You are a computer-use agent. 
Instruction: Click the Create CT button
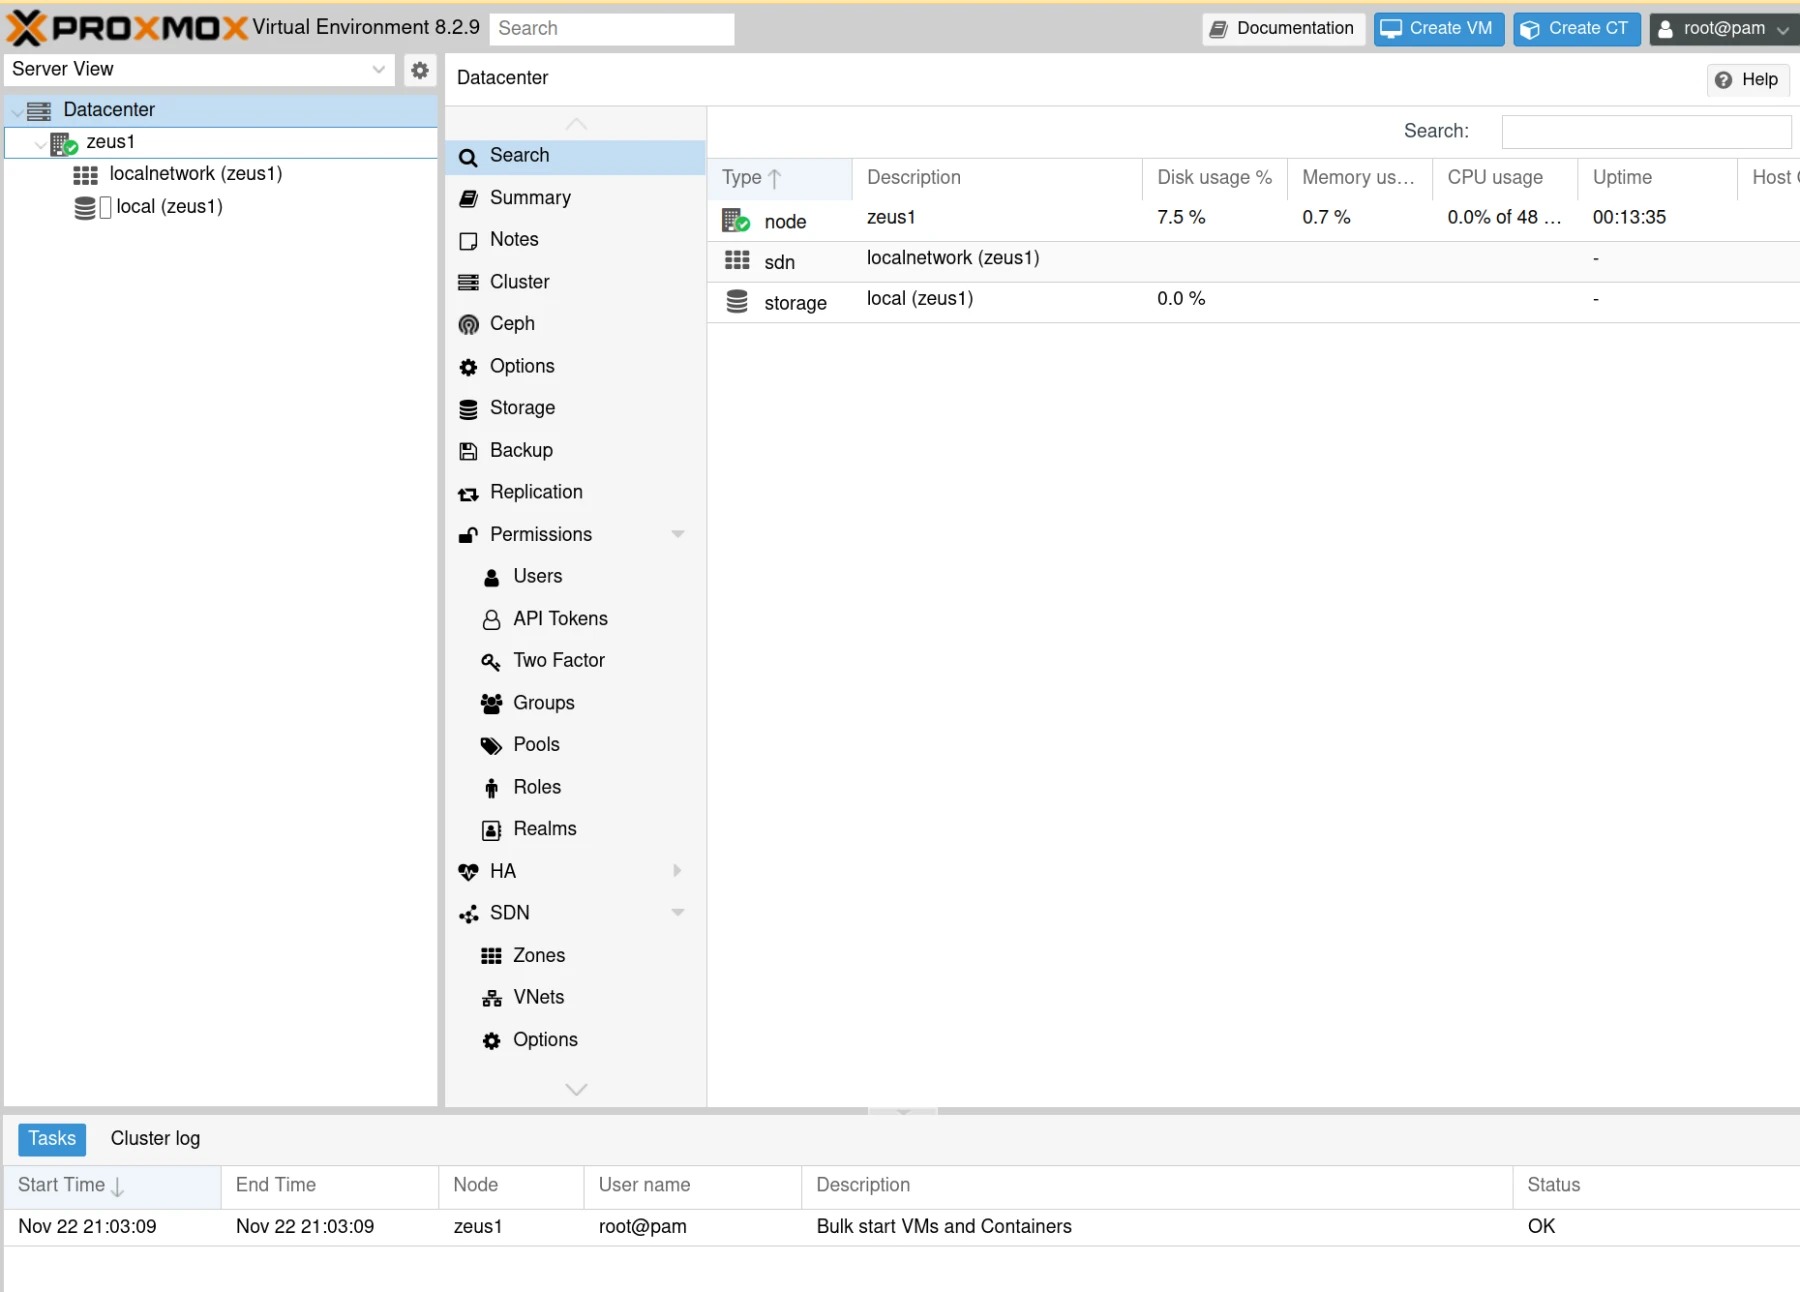point(1576,29)
